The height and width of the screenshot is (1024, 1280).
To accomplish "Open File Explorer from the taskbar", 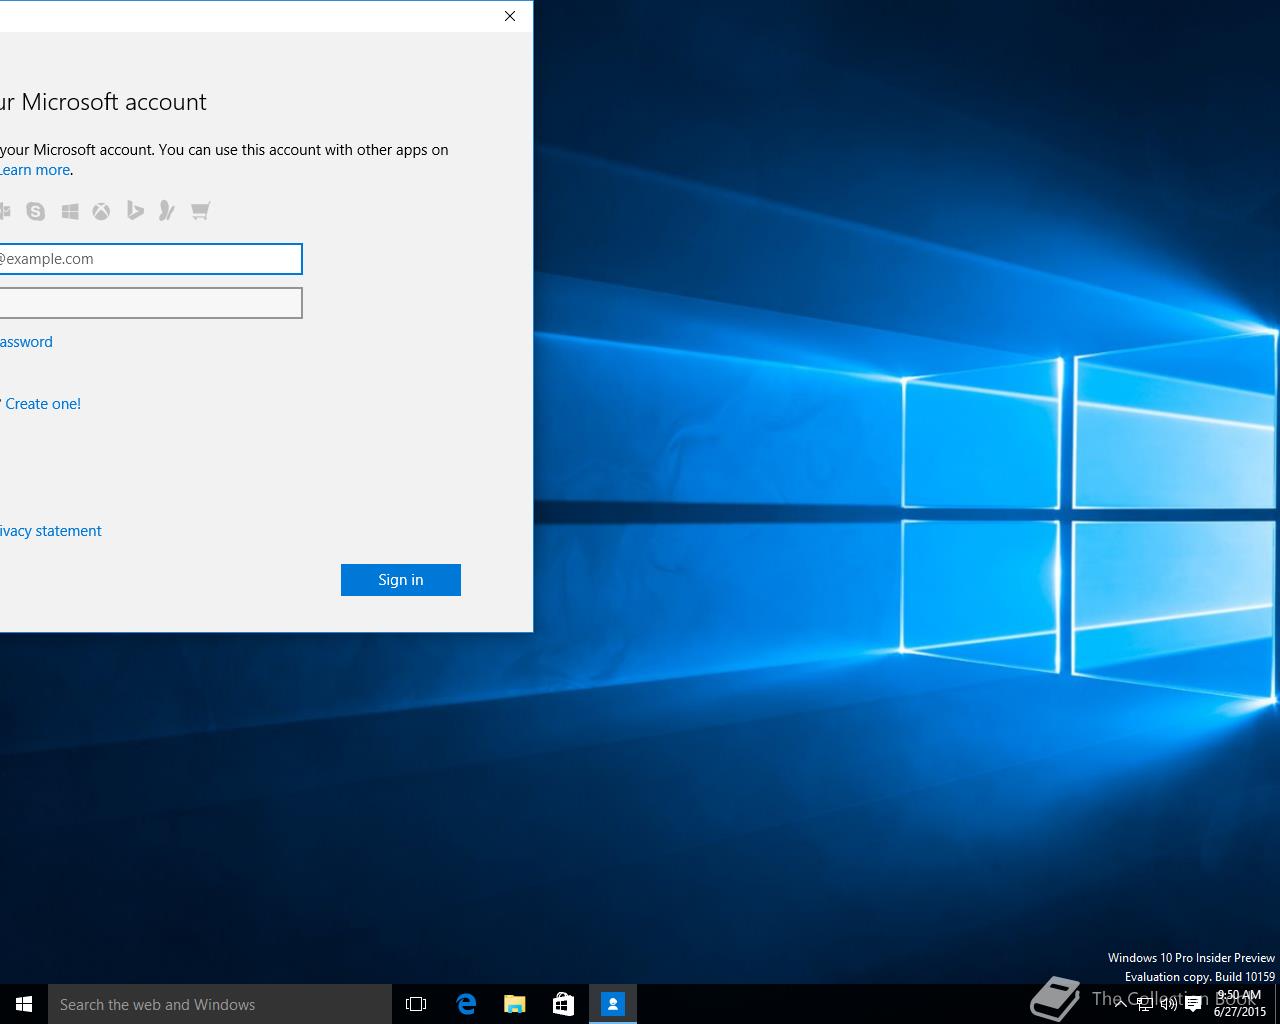I will (515, 1004).
